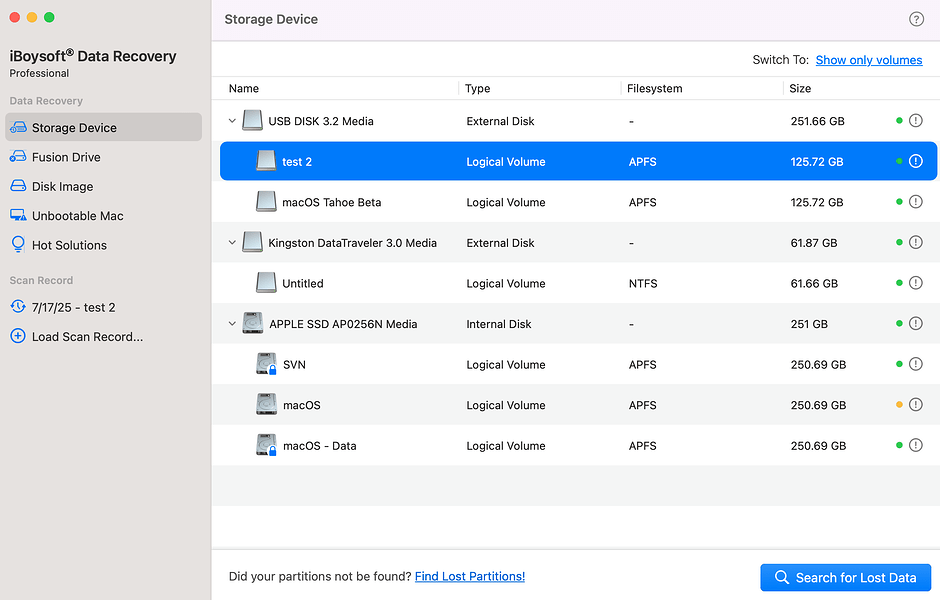Image resolution: width=940 pixels, height=600 pixels.
Task: Open the Disk Image section
Action: 104,186
